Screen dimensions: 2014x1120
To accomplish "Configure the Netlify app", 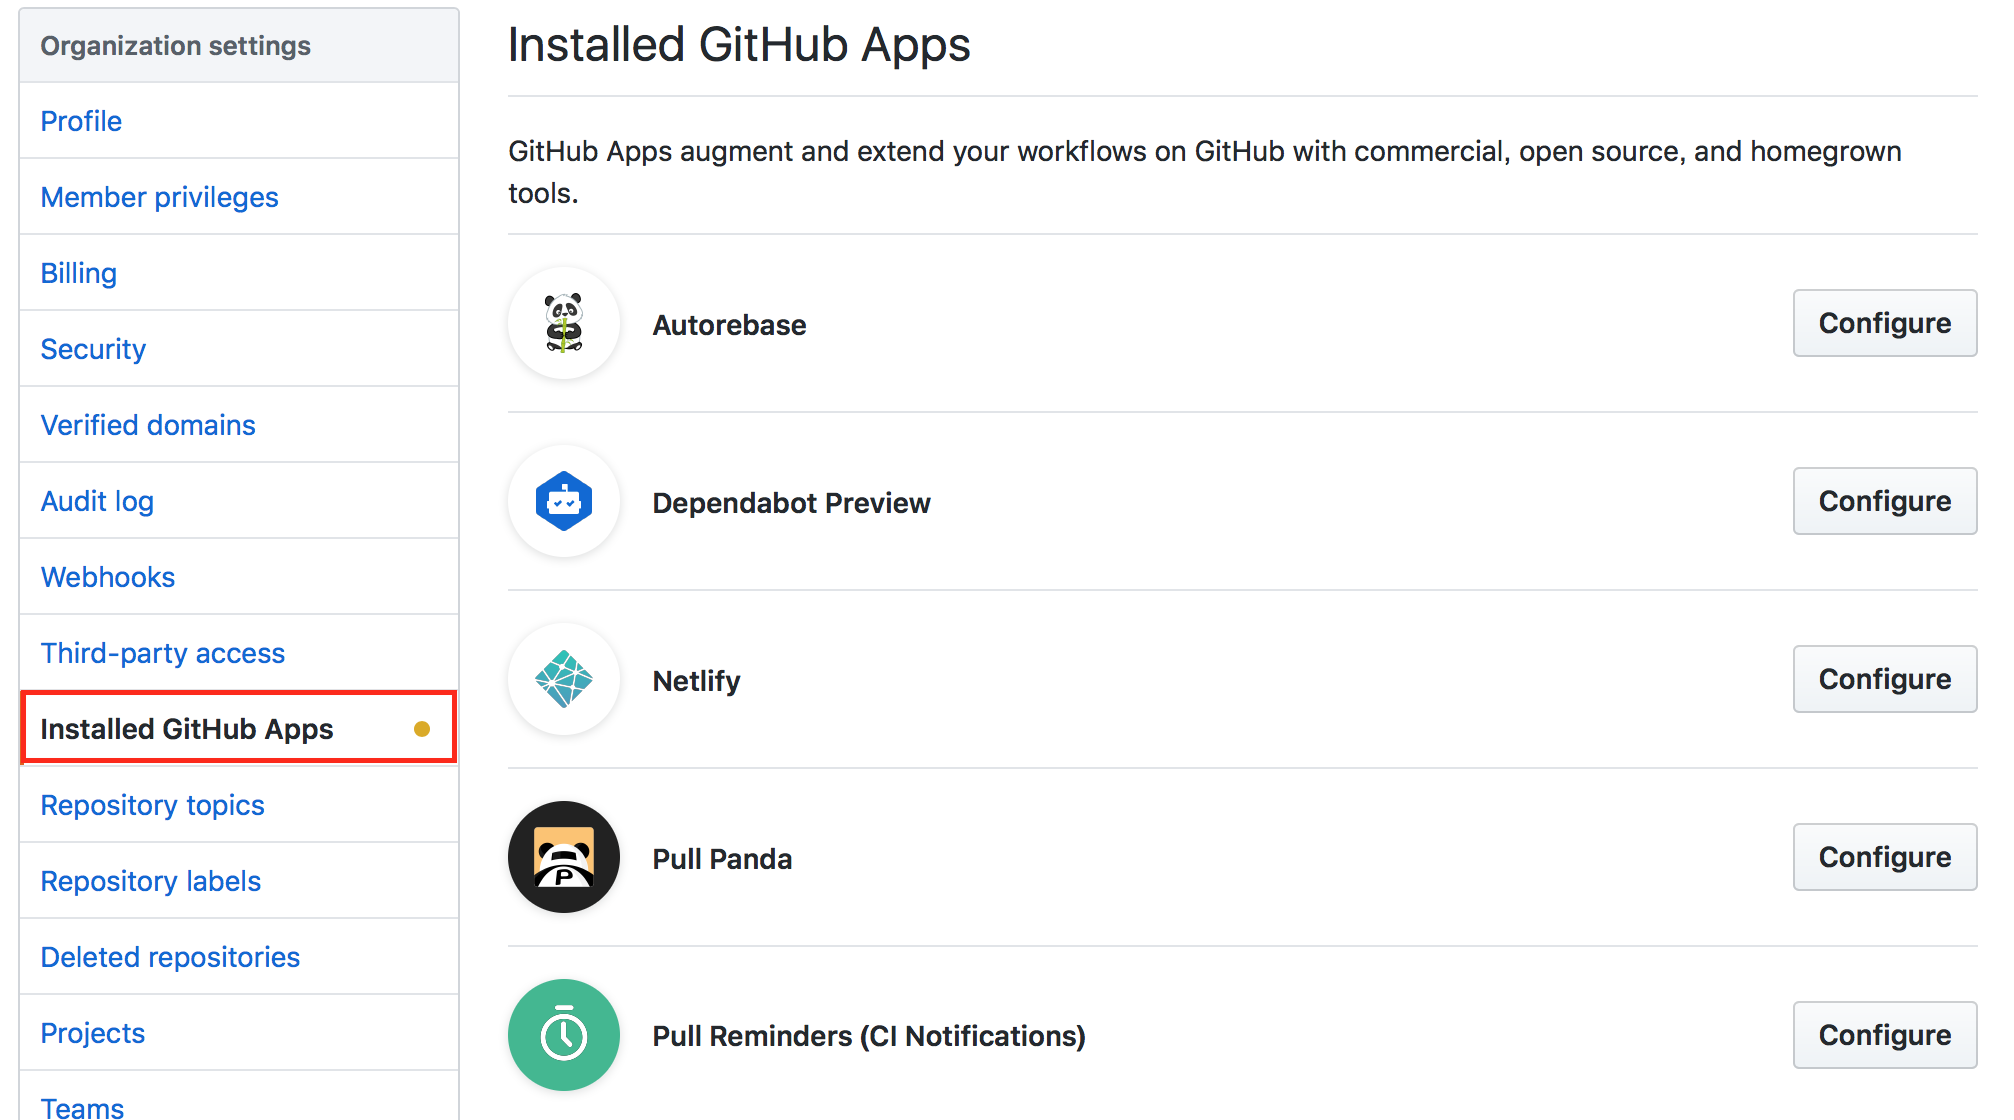I will click(1884, 679).
